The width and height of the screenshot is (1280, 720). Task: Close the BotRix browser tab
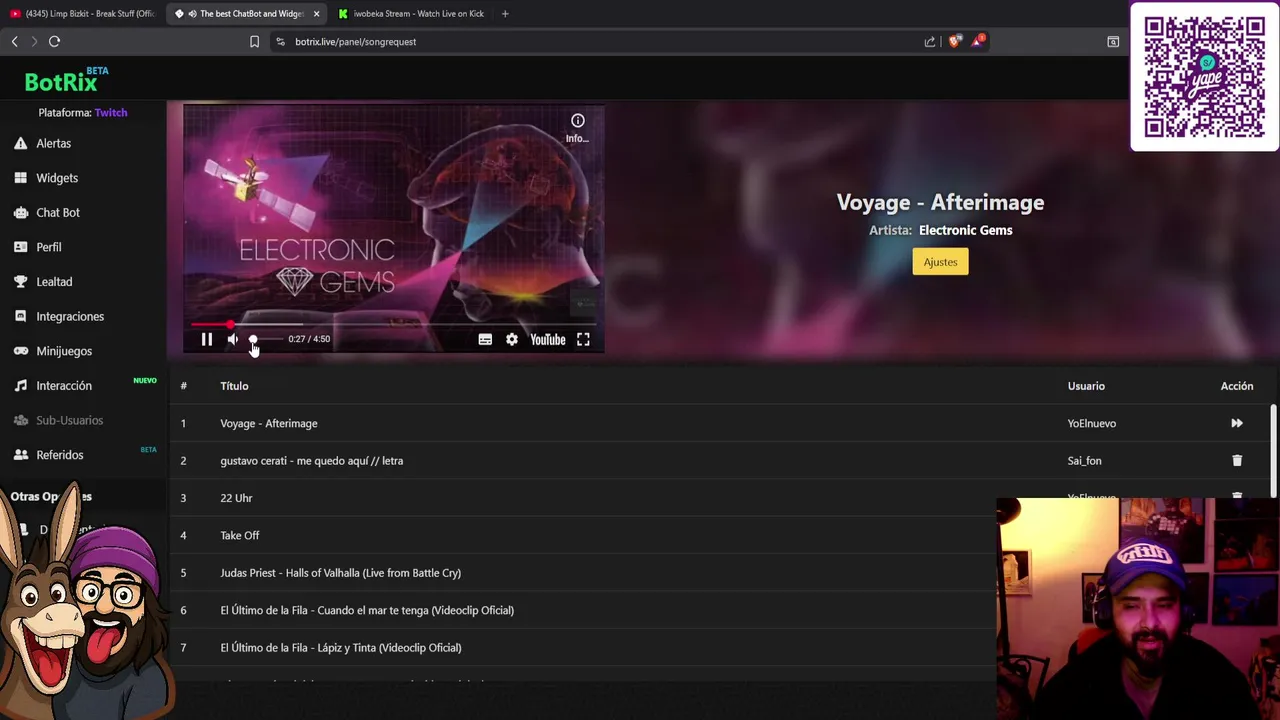(x=316, y=14)
